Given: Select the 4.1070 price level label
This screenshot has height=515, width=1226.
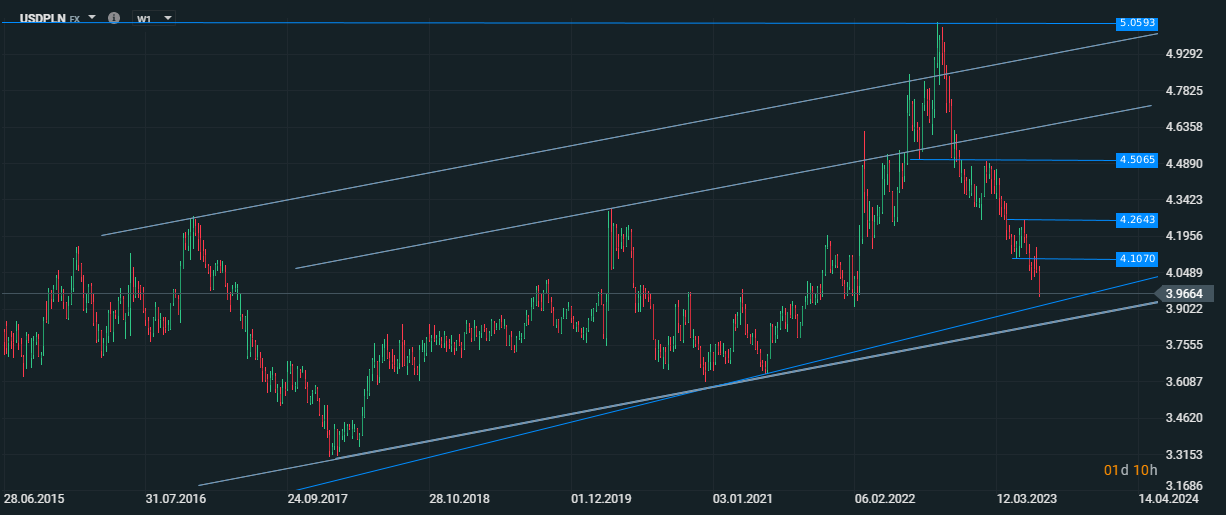Looking at the screenshot, I should coord(1136,259).
